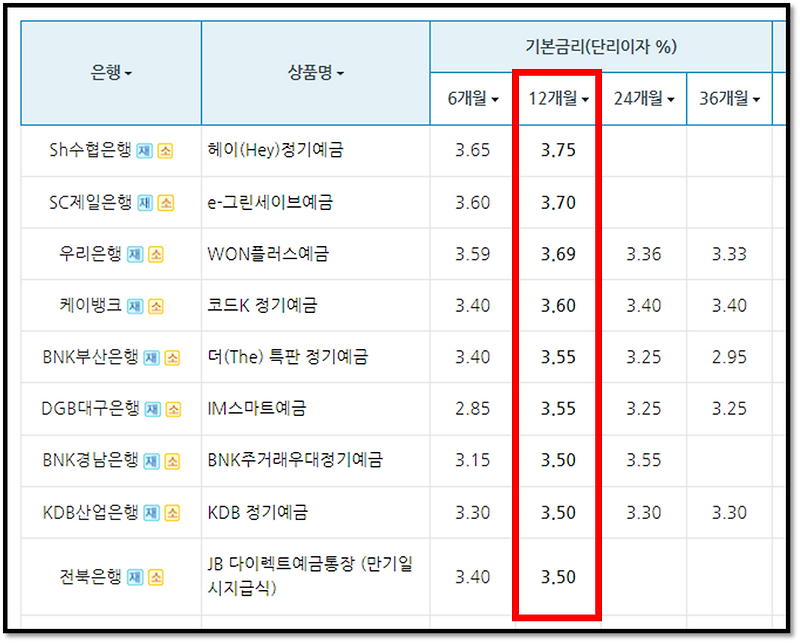This screenshot has width=800, height=643.
Task: Select the e-그린세이브예금 product name
Action: [270, 202]
